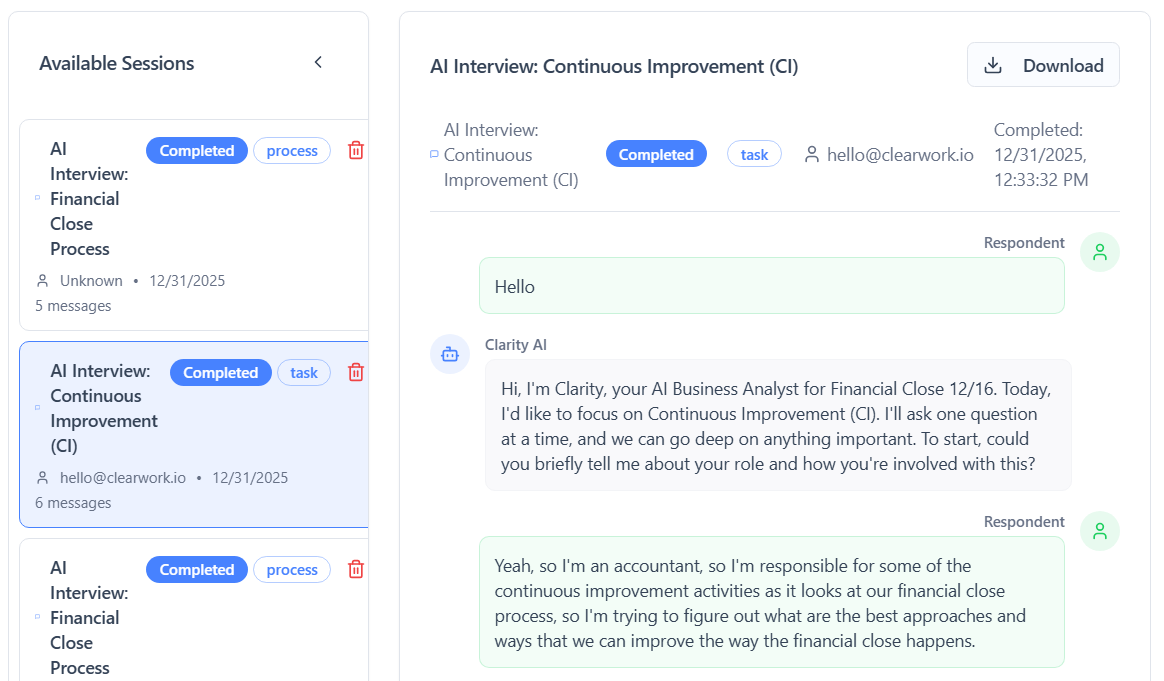Open the bottom Financial Close Process session
The height and width of the screenshot is (681, 1164).
coord(194,610)
